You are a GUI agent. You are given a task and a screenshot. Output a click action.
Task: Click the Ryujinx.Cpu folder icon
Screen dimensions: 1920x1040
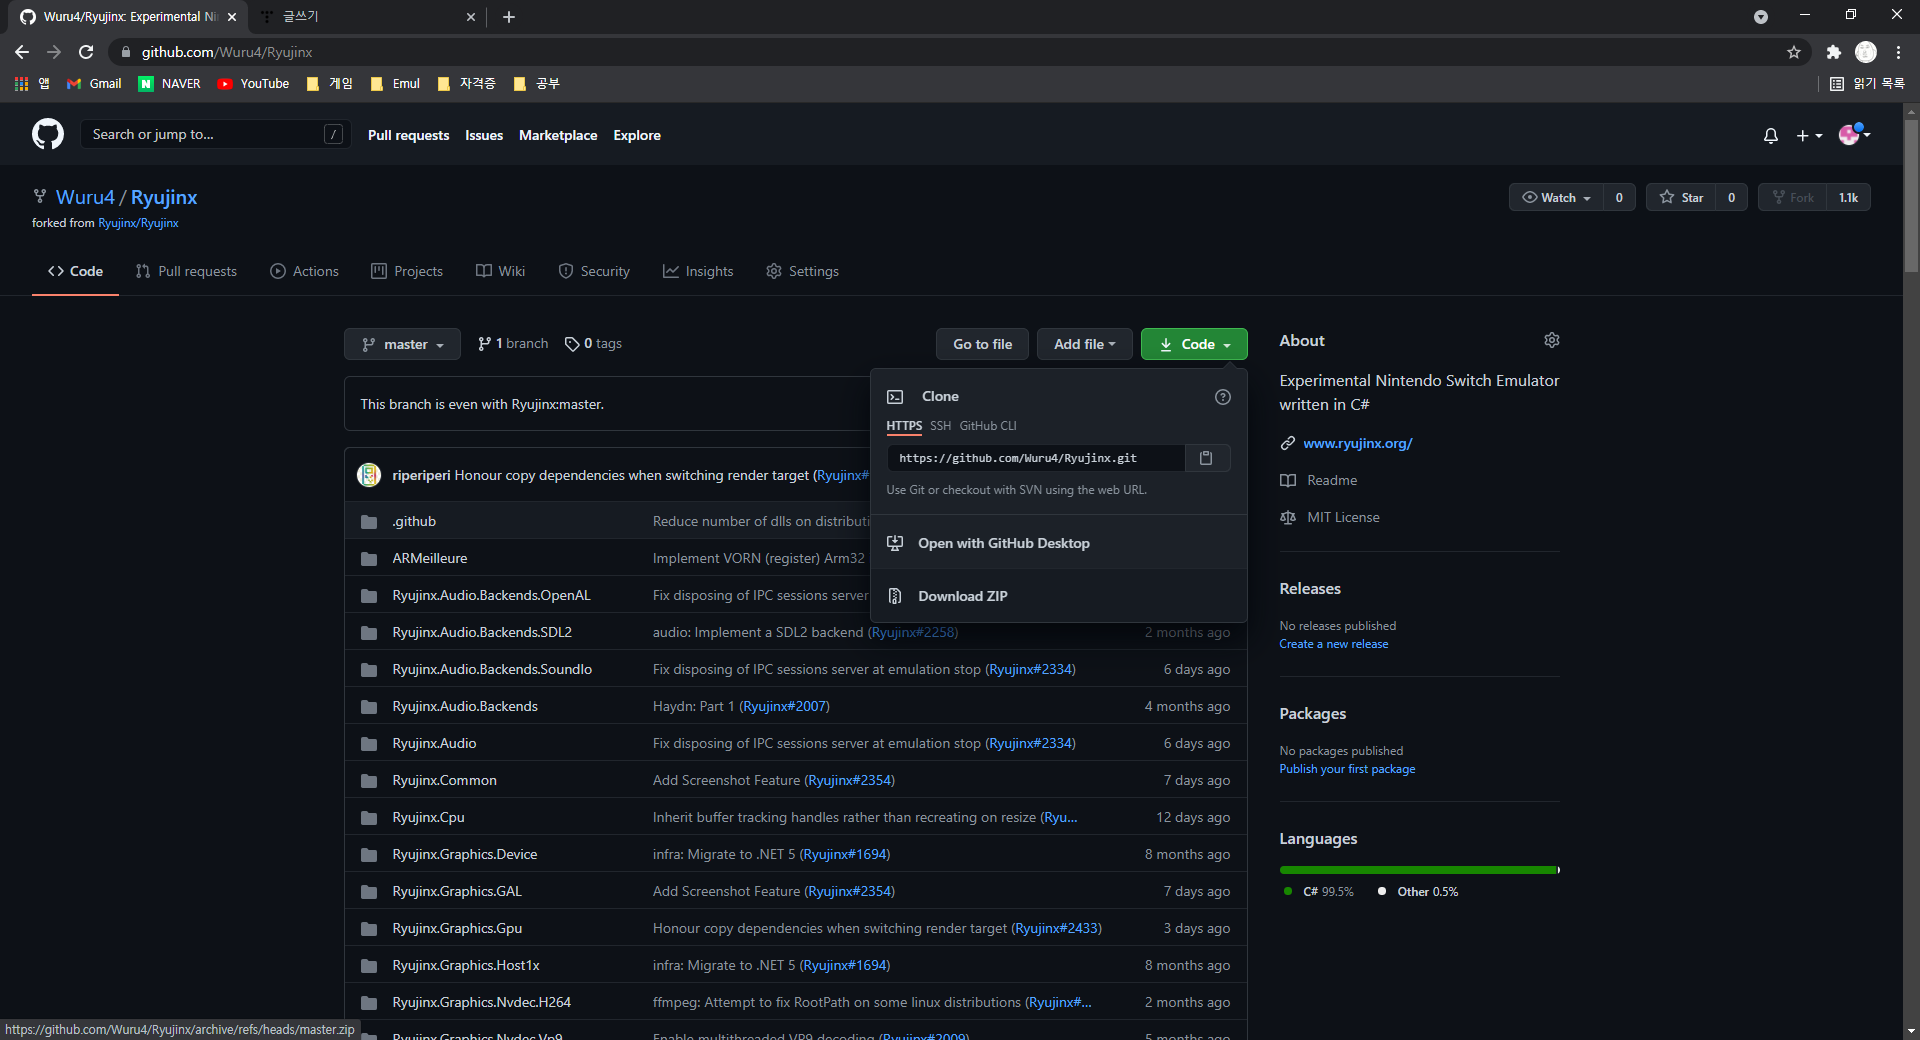[x=369, y=818]
